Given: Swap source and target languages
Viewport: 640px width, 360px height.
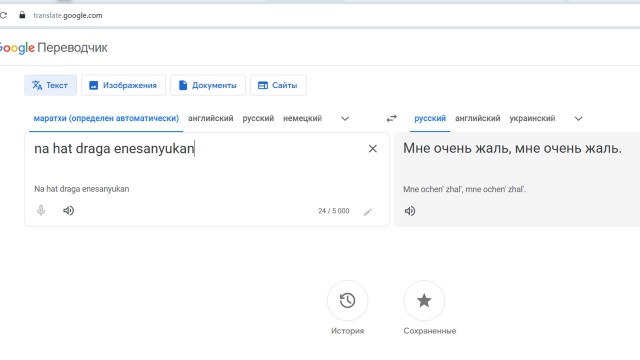Looking at the screenshot, I should [391, 118].
